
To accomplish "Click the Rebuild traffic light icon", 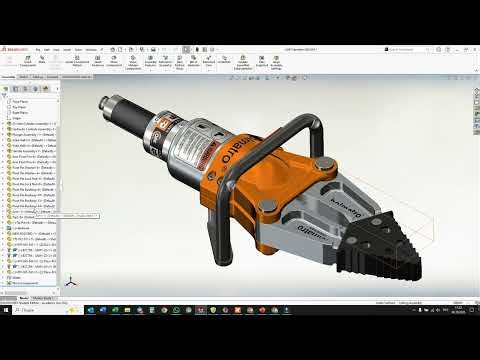I will coord(197,49).
